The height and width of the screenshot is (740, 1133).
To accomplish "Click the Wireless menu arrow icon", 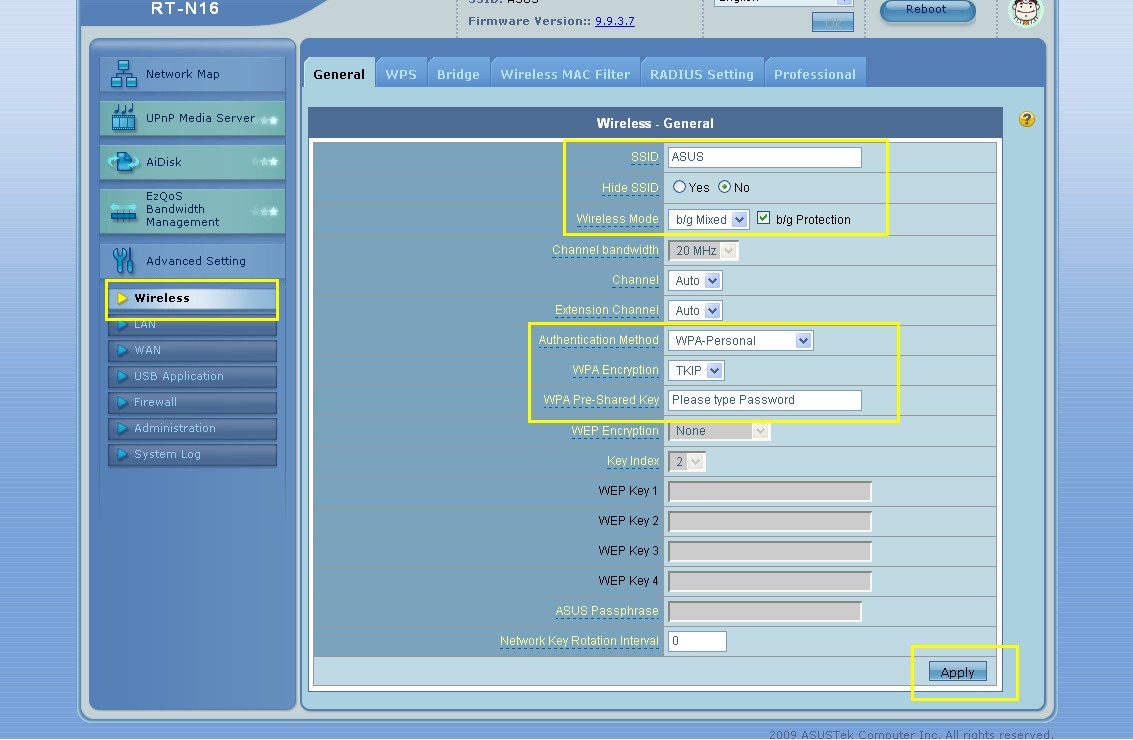I will point(122,298).
